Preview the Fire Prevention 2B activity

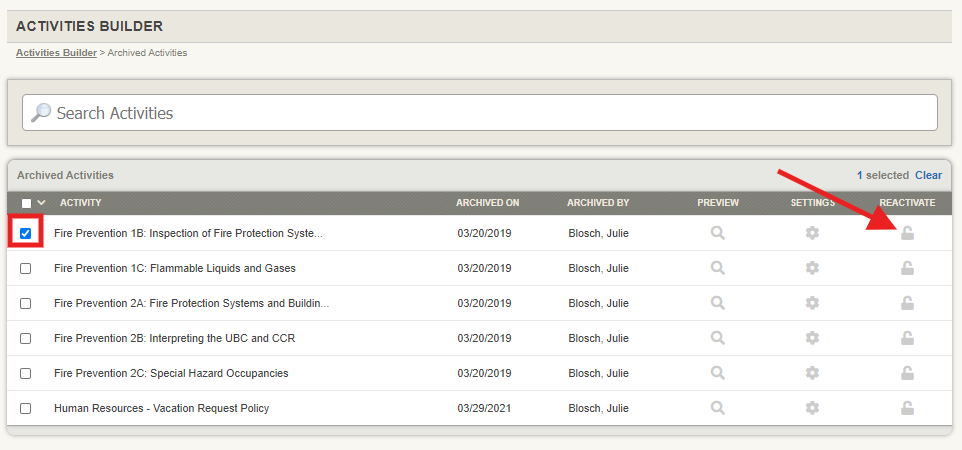click(x=717, y=338)
